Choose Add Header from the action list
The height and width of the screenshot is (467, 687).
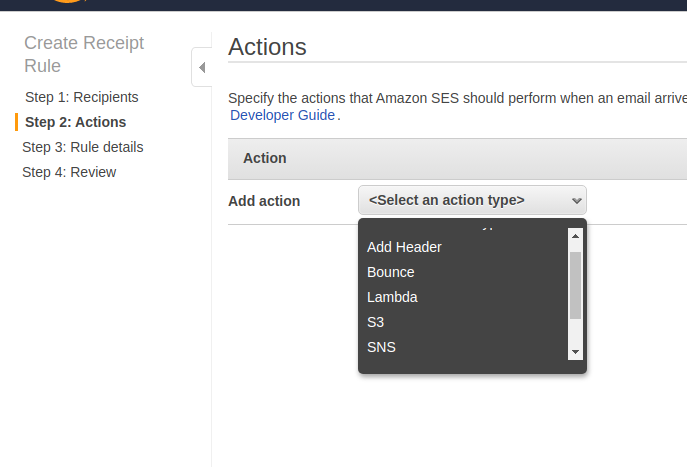(x=404, y=247)
